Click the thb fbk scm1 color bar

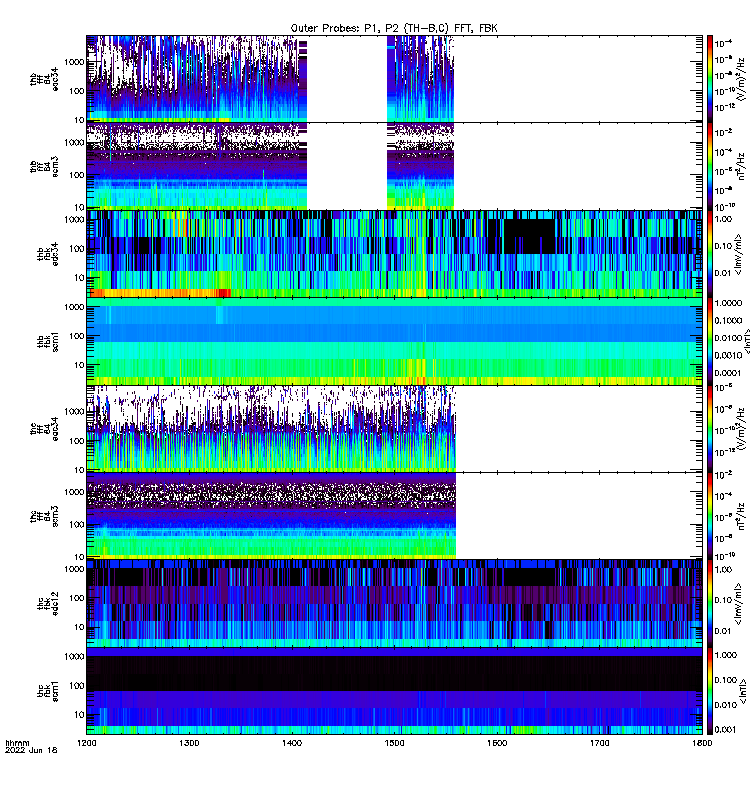click(710, 341)
